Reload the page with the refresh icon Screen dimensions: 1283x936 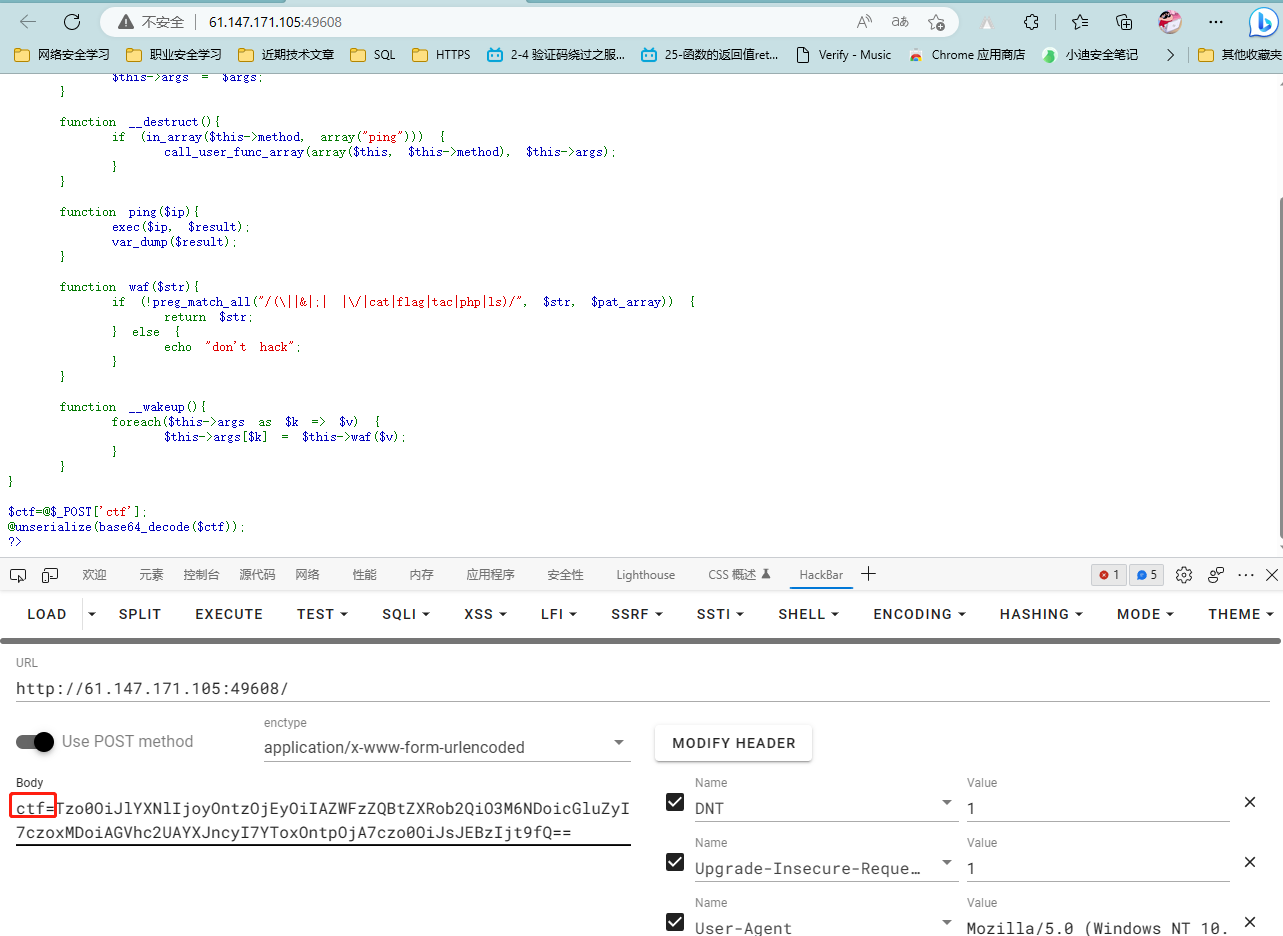tap(72, 22)
